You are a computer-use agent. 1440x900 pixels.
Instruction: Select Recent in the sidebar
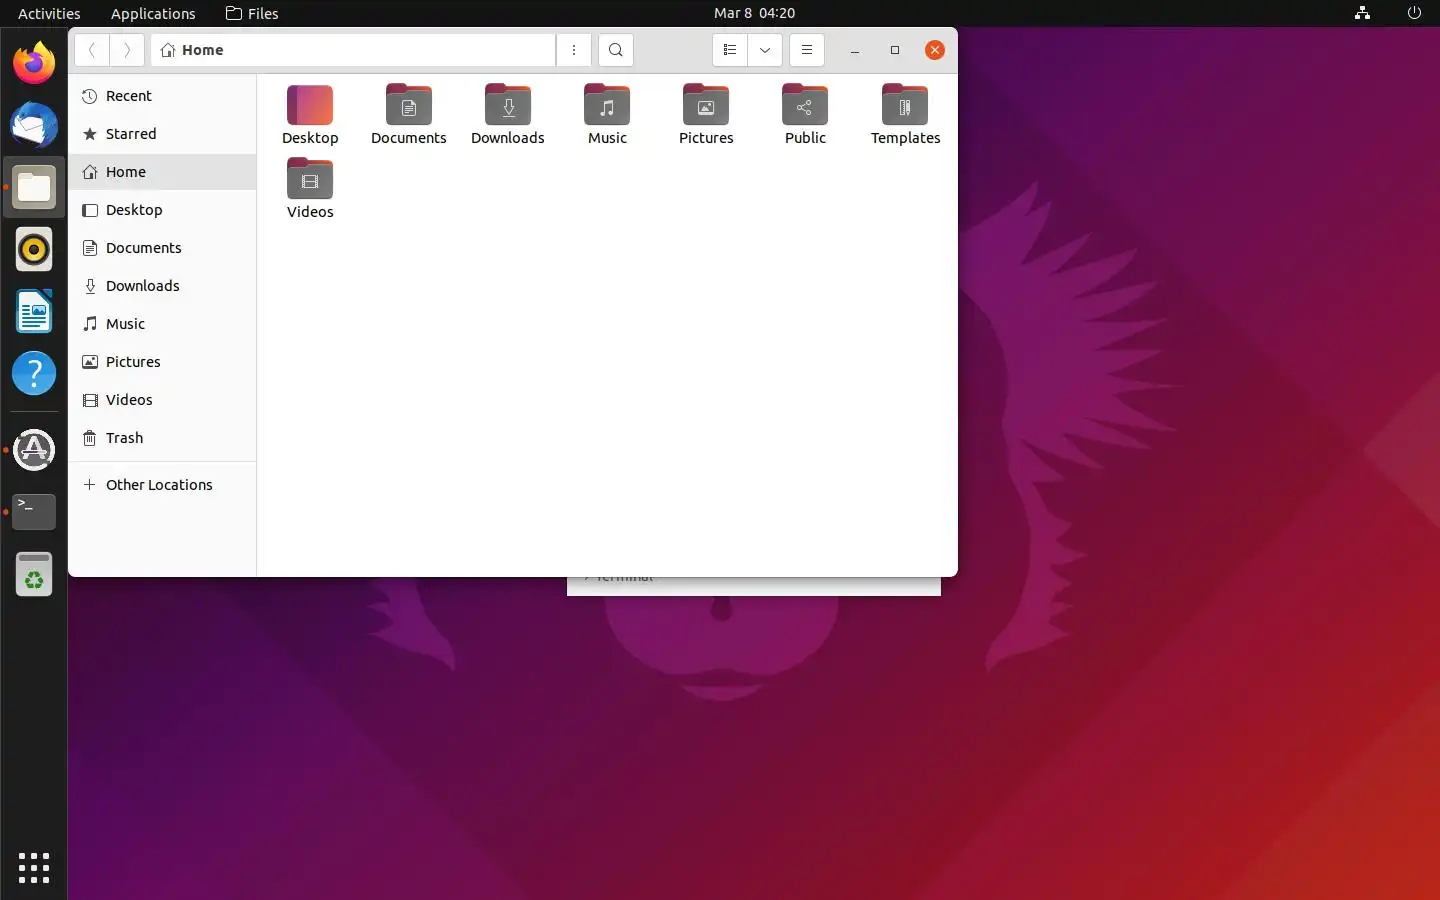coord(162,96)
